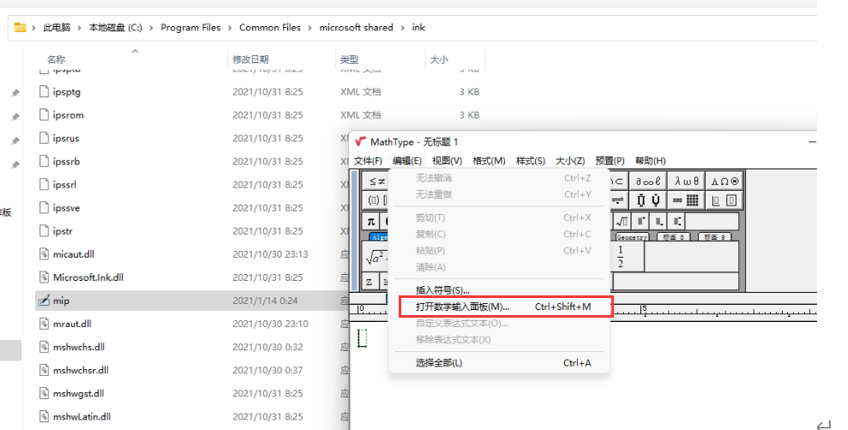Select the mshwchs.dll file row

click(192, 347)
